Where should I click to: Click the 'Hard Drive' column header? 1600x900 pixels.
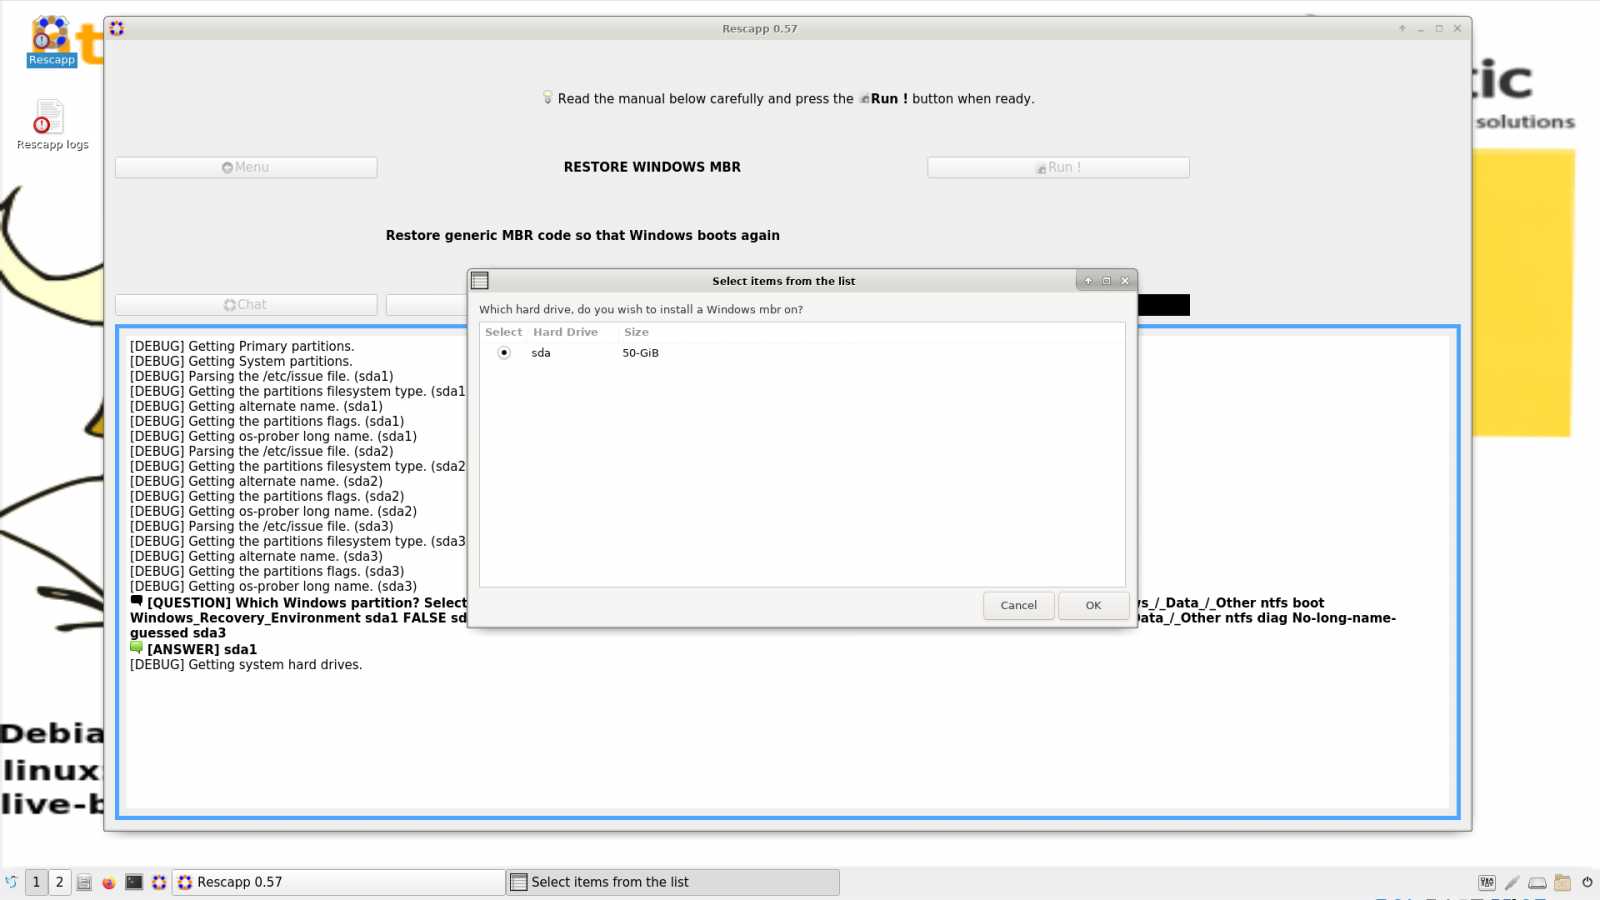click(565, 332)
